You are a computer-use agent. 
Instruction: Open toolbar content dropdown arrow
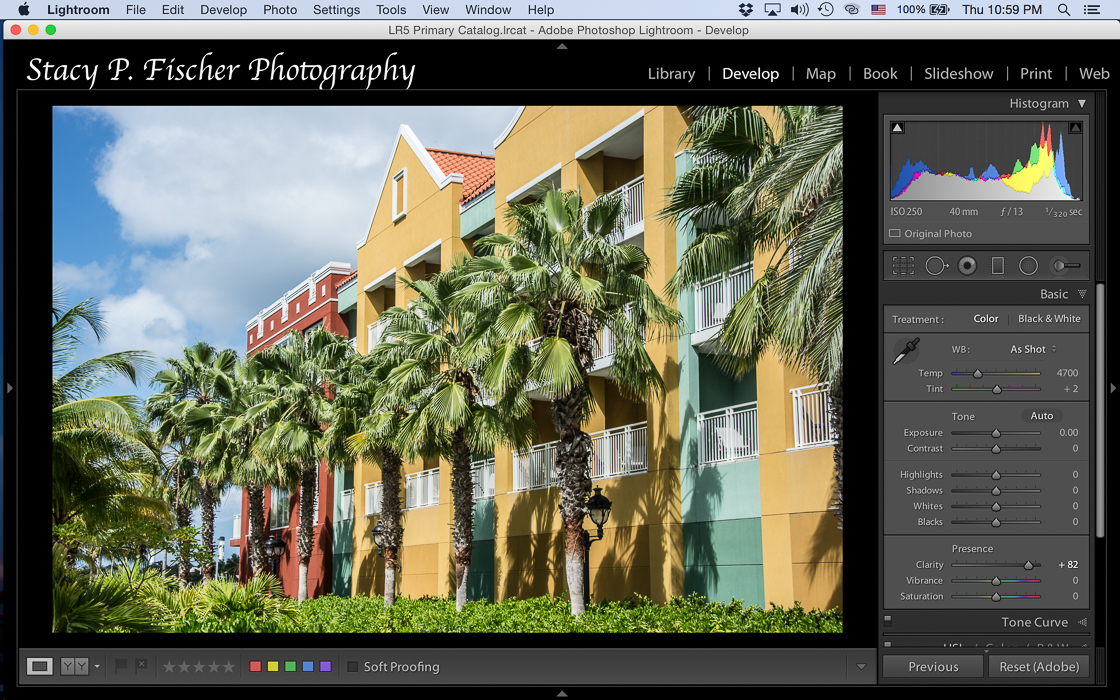coord(861,666)
